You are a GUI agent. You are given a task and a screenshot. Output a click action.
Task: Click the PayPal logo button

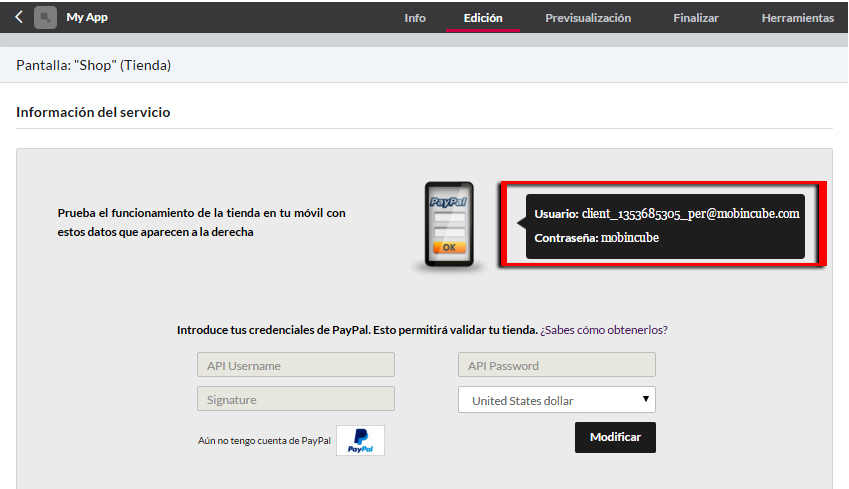[360, 440]
